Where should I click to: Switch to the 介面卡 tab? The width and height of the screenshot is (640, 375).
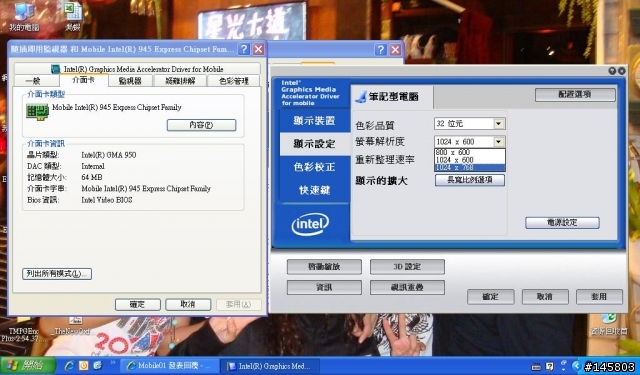[83, 80]
